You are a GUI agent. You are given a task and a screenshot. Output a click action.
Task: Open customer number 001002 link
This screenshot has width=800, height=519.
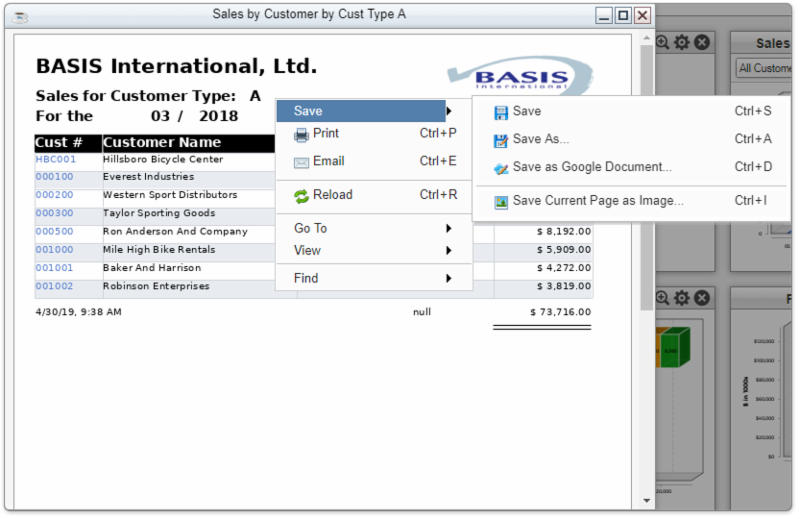[54, 286]
